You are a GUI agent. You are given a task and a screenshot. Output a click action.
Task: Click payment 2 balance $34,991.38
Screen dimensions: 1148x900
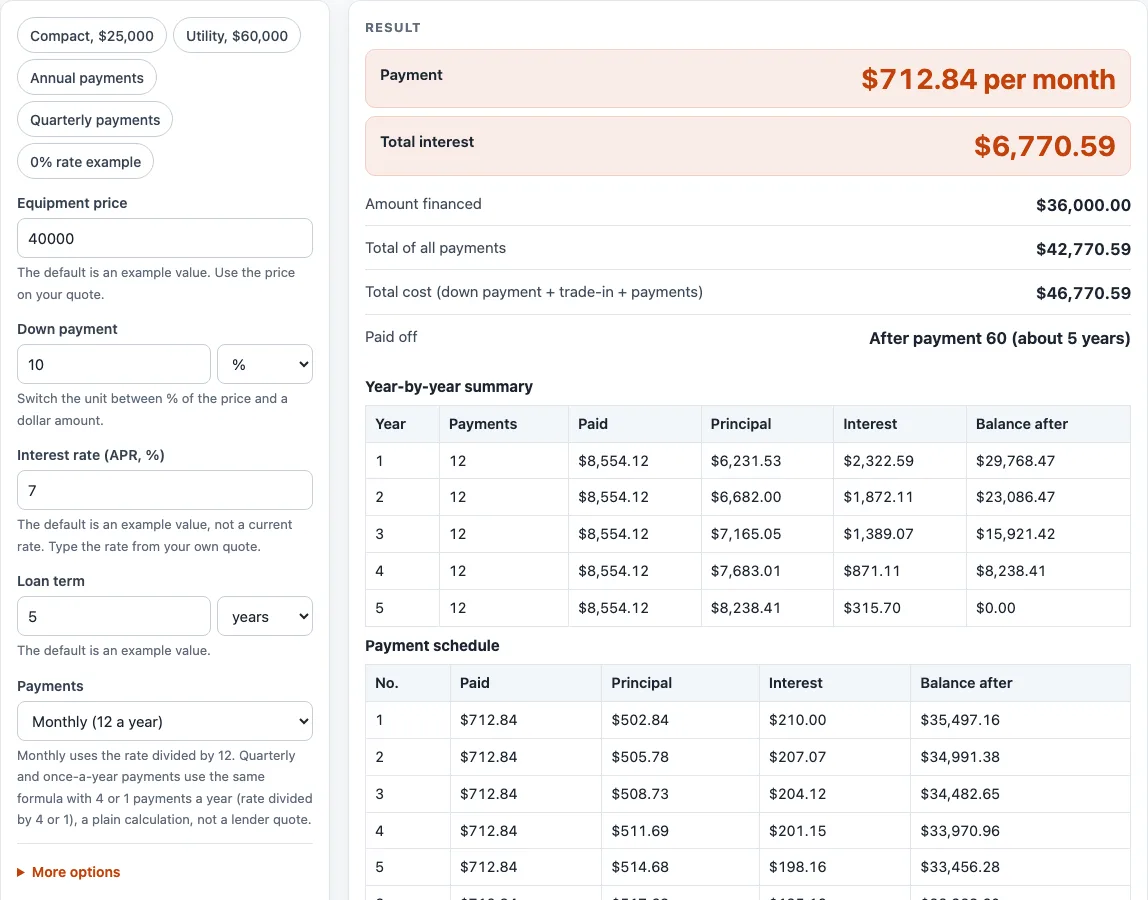[x=960, y=756]
